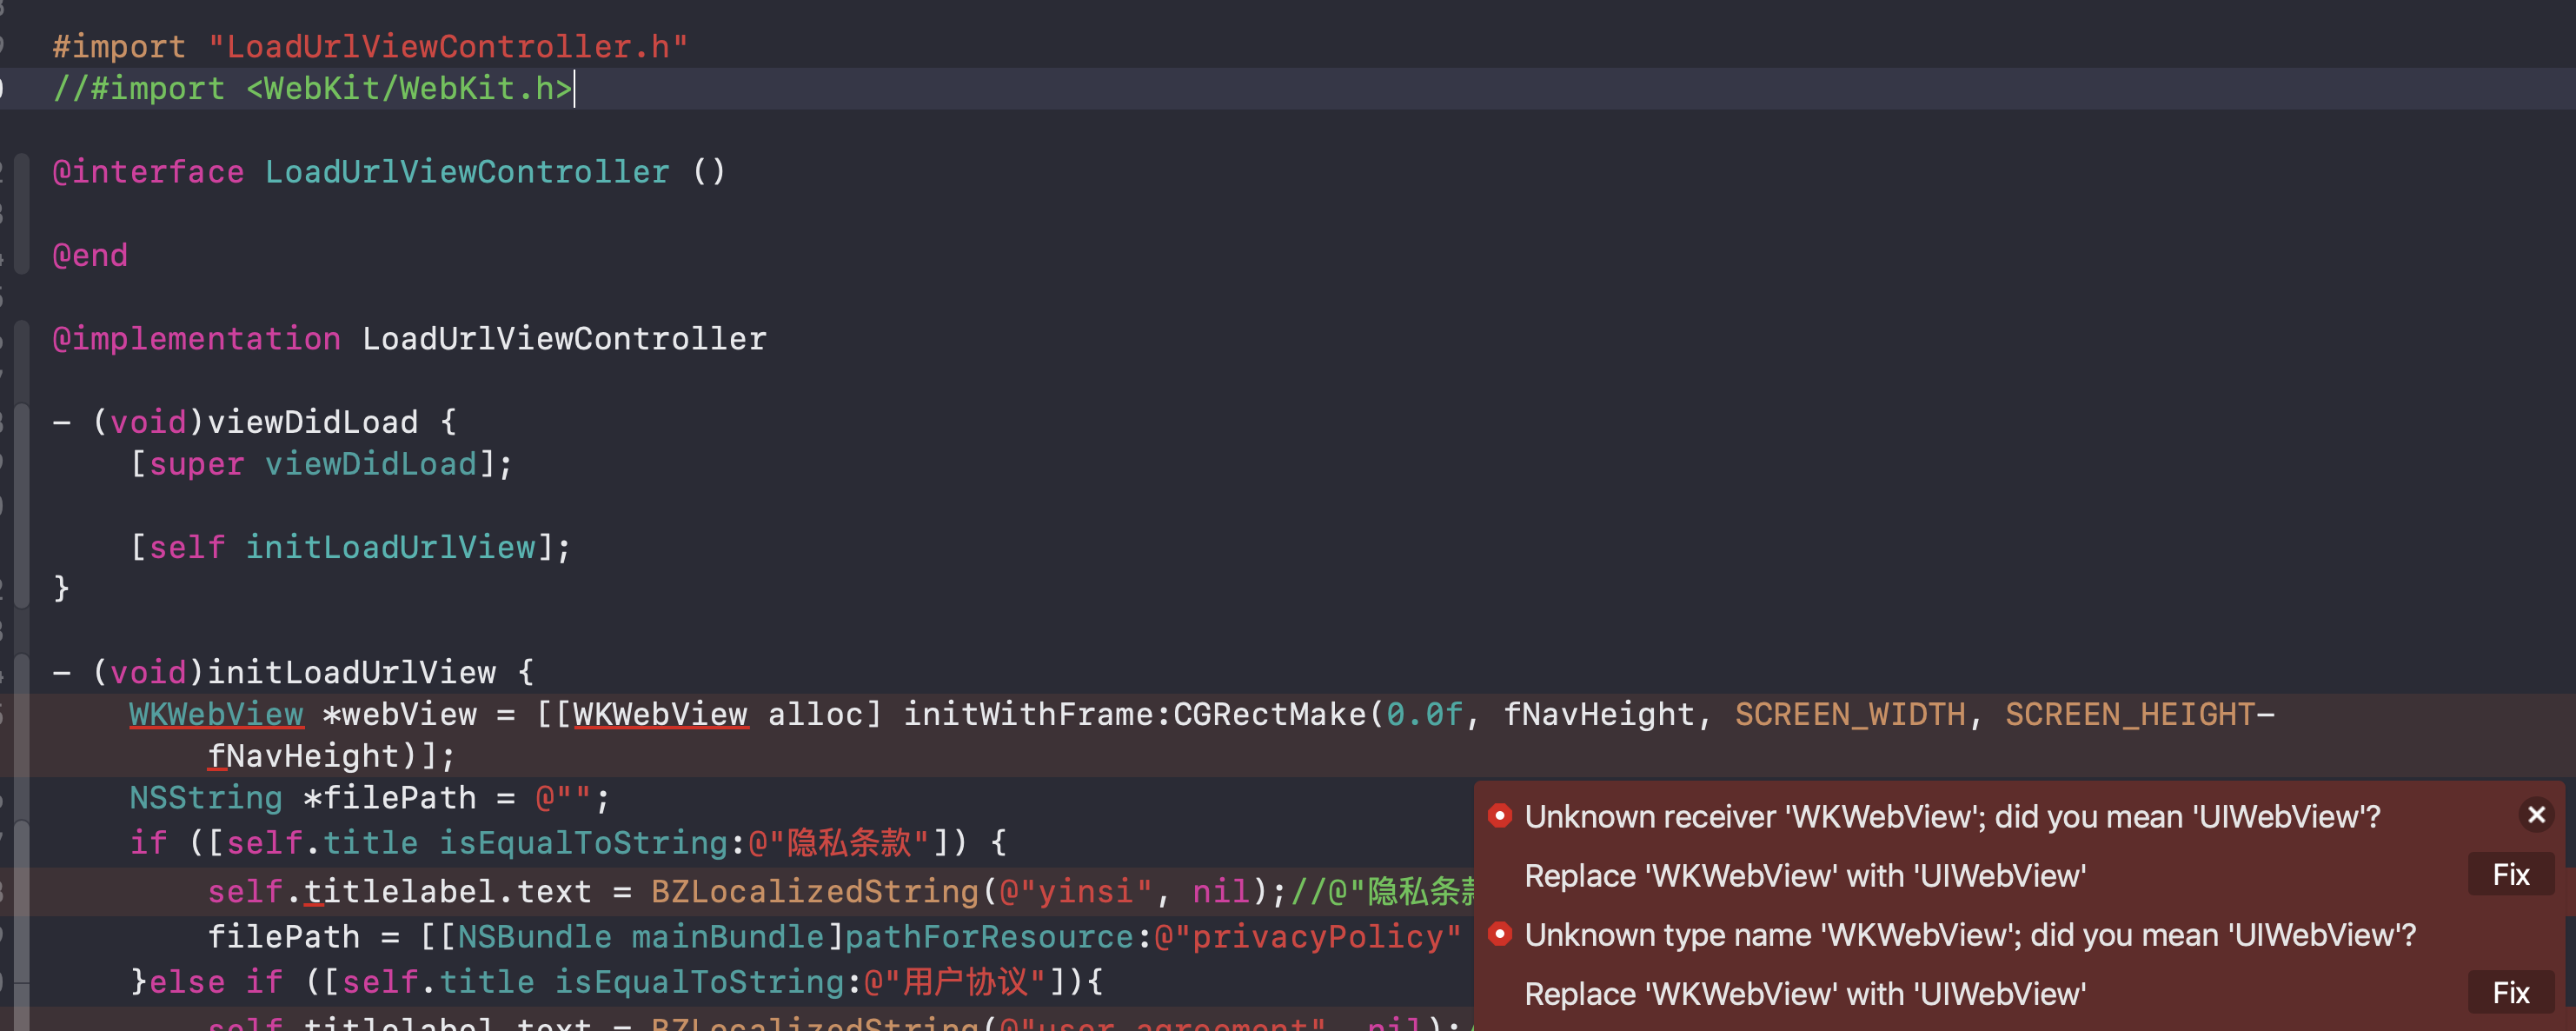Click the NSBundle class name in the filePath line

[534, 937]
